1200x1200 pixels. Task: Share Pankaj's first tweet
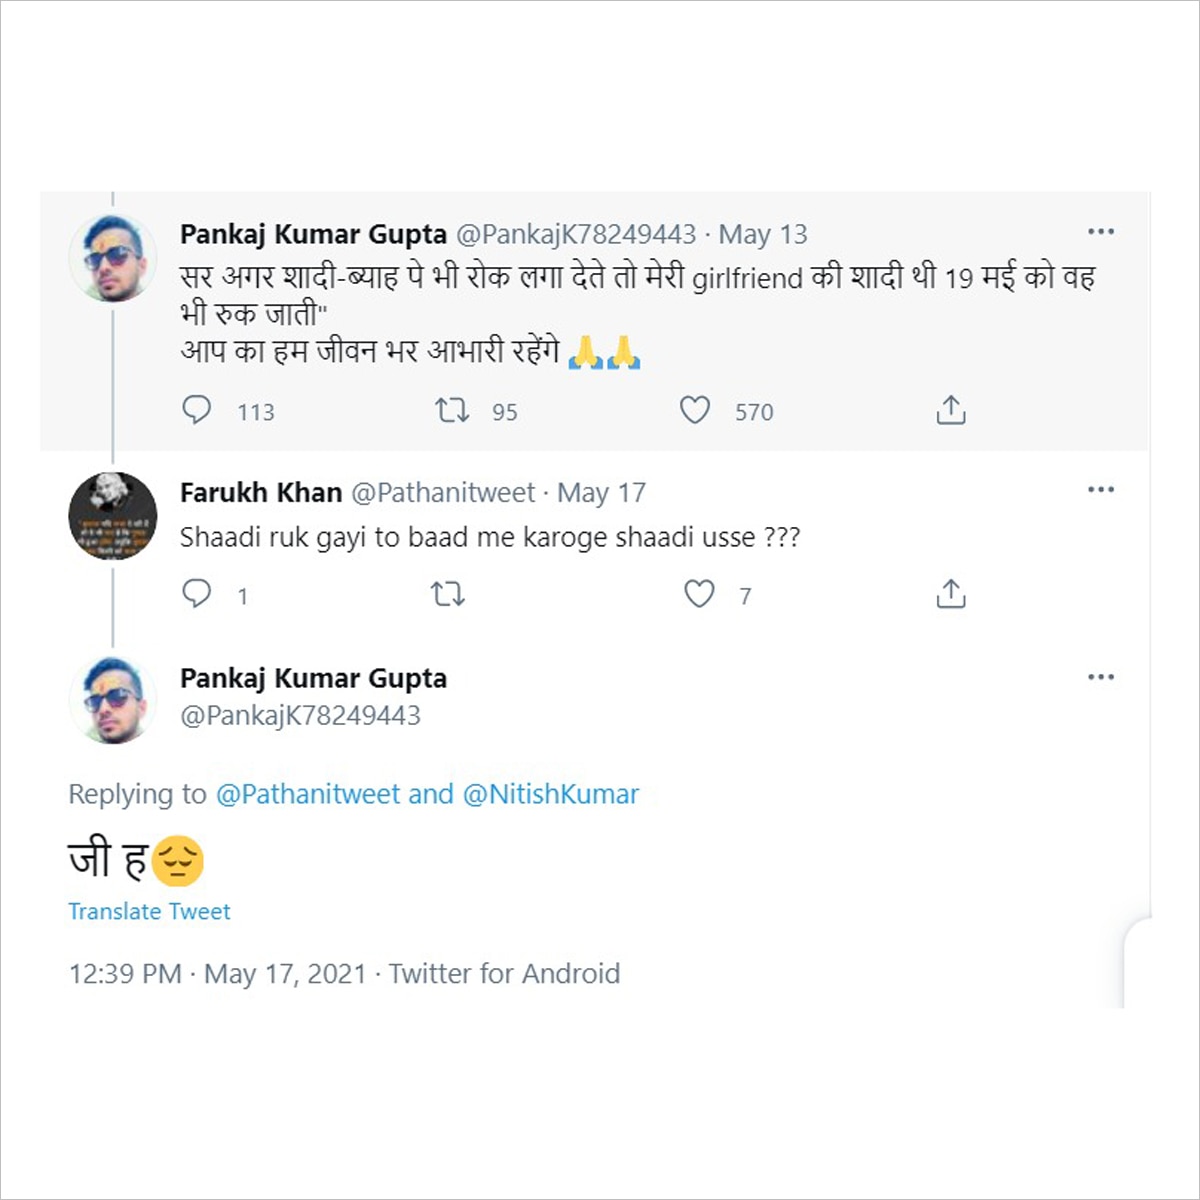click(x=949, y=409)
